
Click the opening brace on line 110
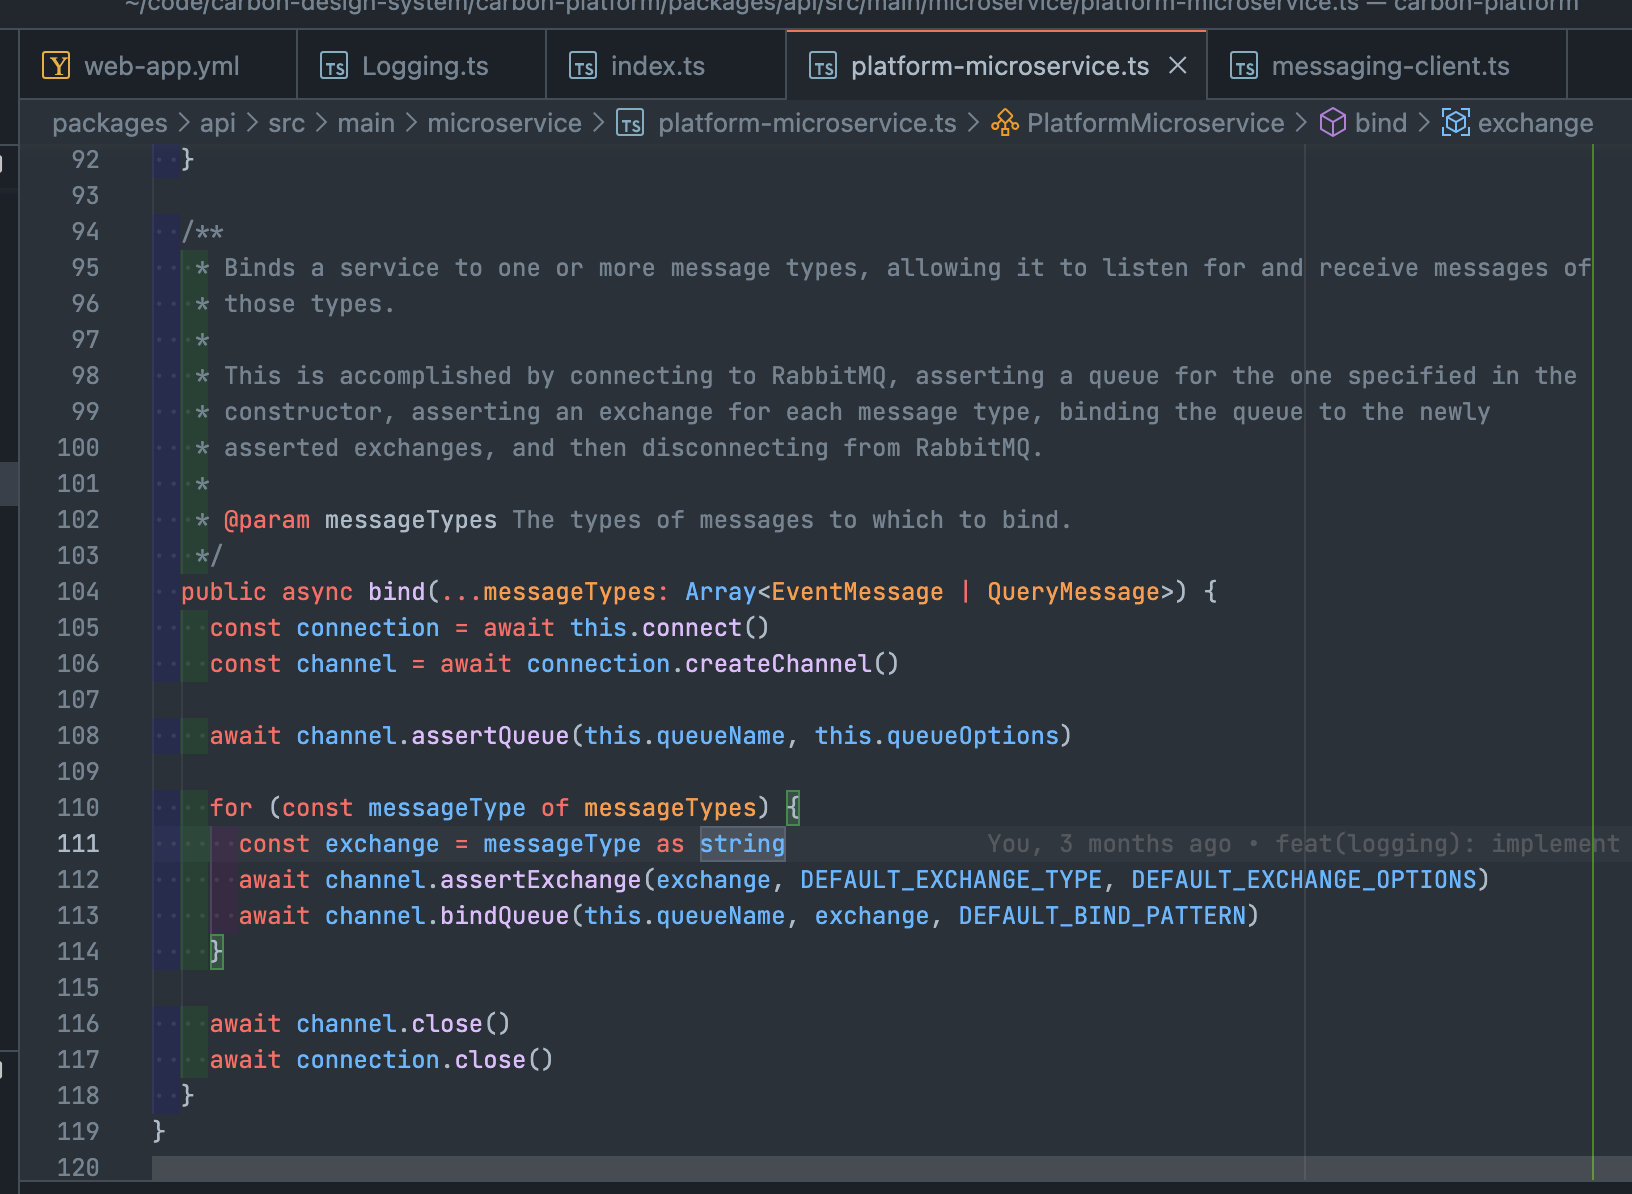[793, 808]
